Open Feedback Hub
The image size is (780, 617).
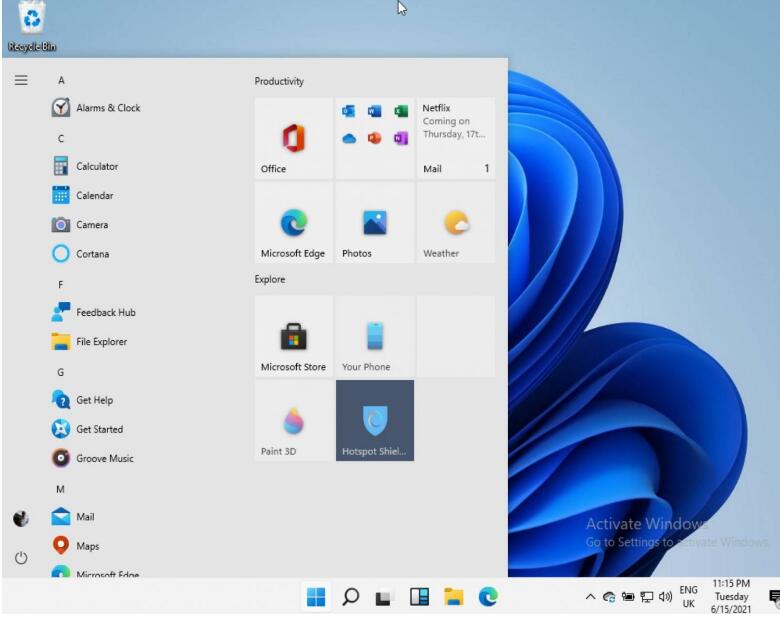(95, 312)
